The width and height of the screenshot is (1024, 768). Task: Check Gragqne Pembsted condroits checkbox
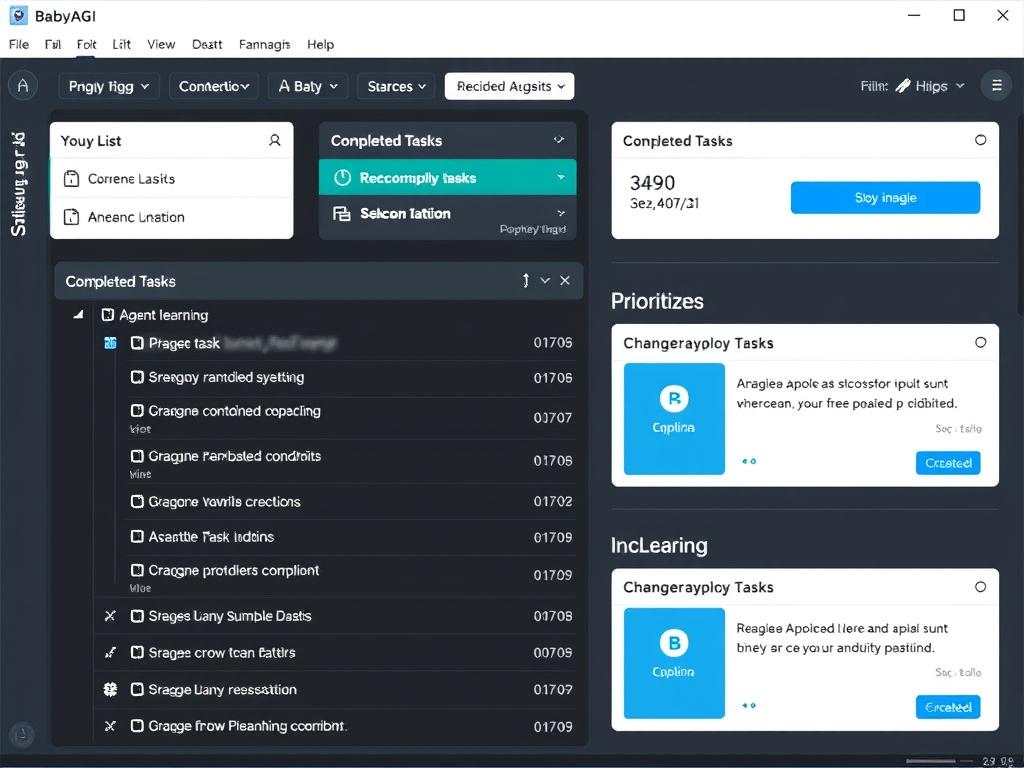(x=136, y=456)
